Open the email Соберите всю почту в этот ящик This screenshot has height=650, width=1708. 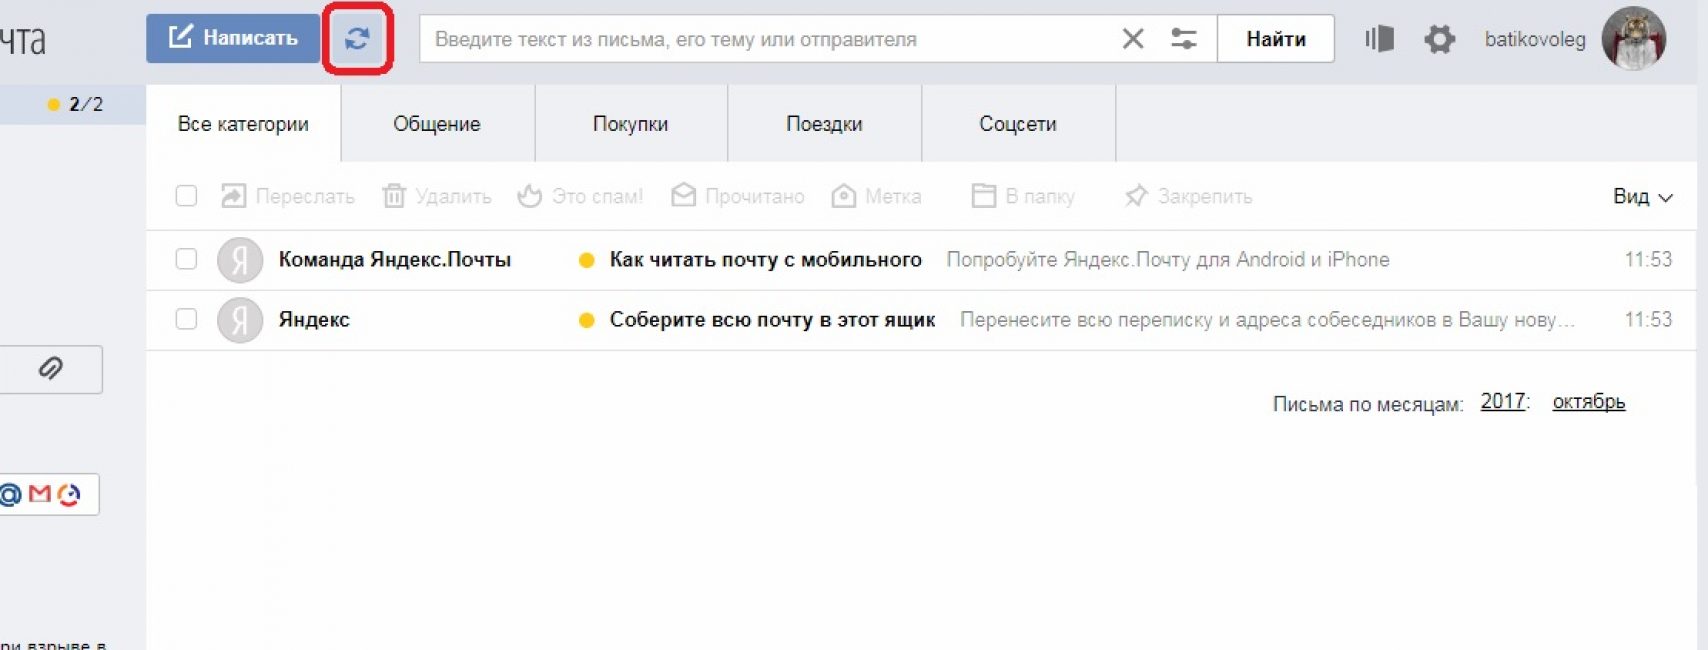[772, 320]
